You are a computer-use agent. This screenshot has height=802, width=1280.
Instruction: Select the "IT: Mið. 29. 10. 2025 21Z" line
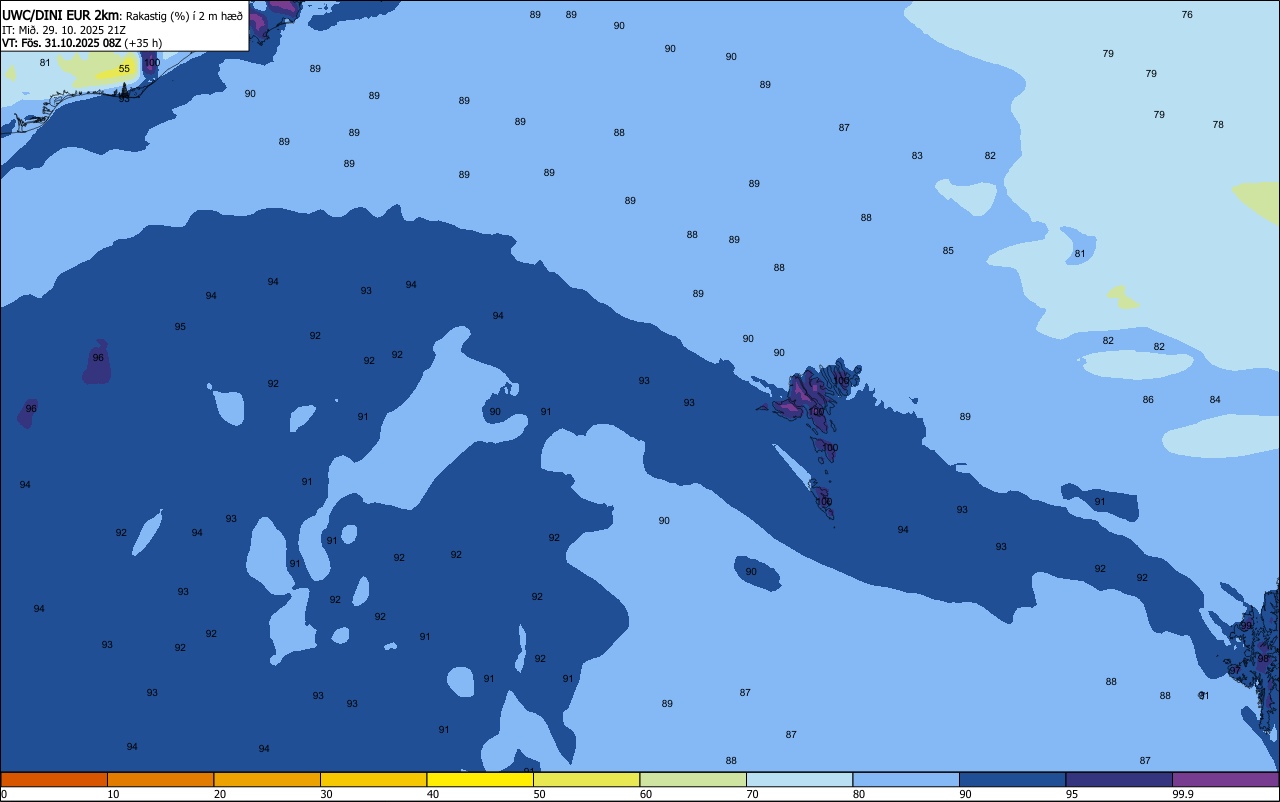point(63,30)
